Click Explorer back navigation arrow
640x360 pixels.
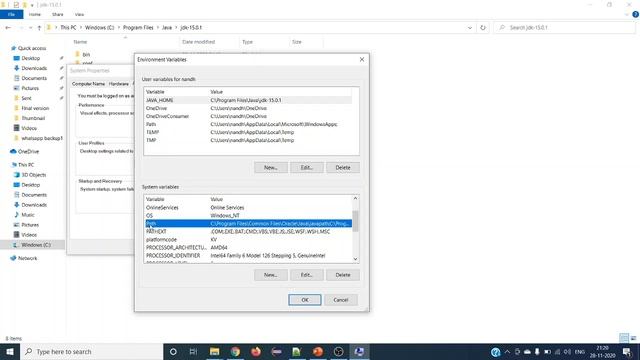pos(8,28)
